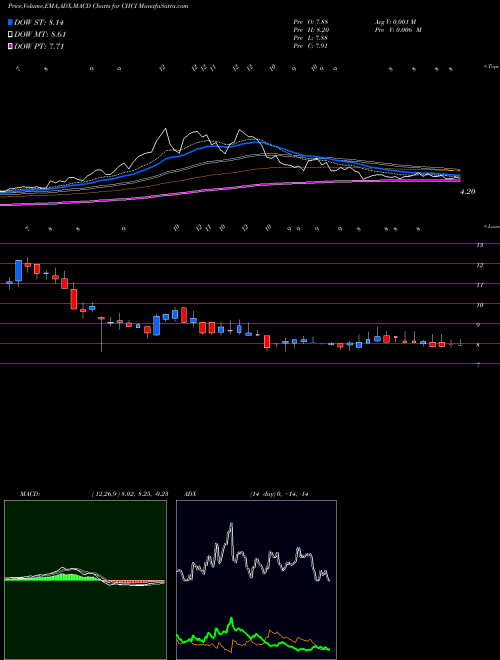Click the price axis label 7
This screenshot has width=500, height=660.
click(479, 365)
